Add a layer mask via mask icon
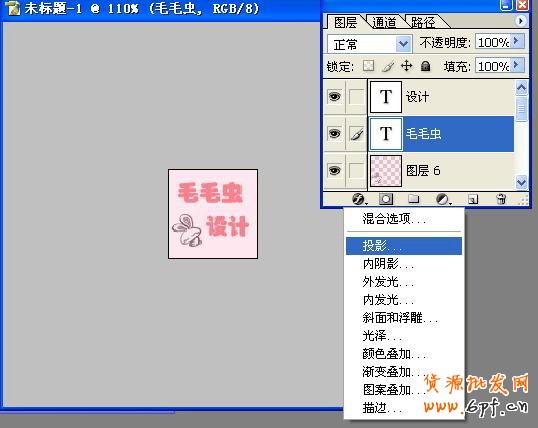The image size is (538, 428). click(x=386, y=199)
